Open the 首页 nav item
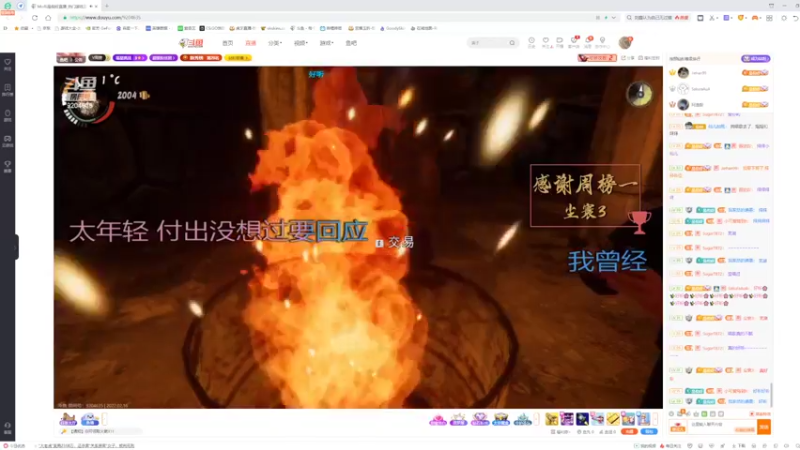The width and height of the screenshot is (800, 450). 228,43
